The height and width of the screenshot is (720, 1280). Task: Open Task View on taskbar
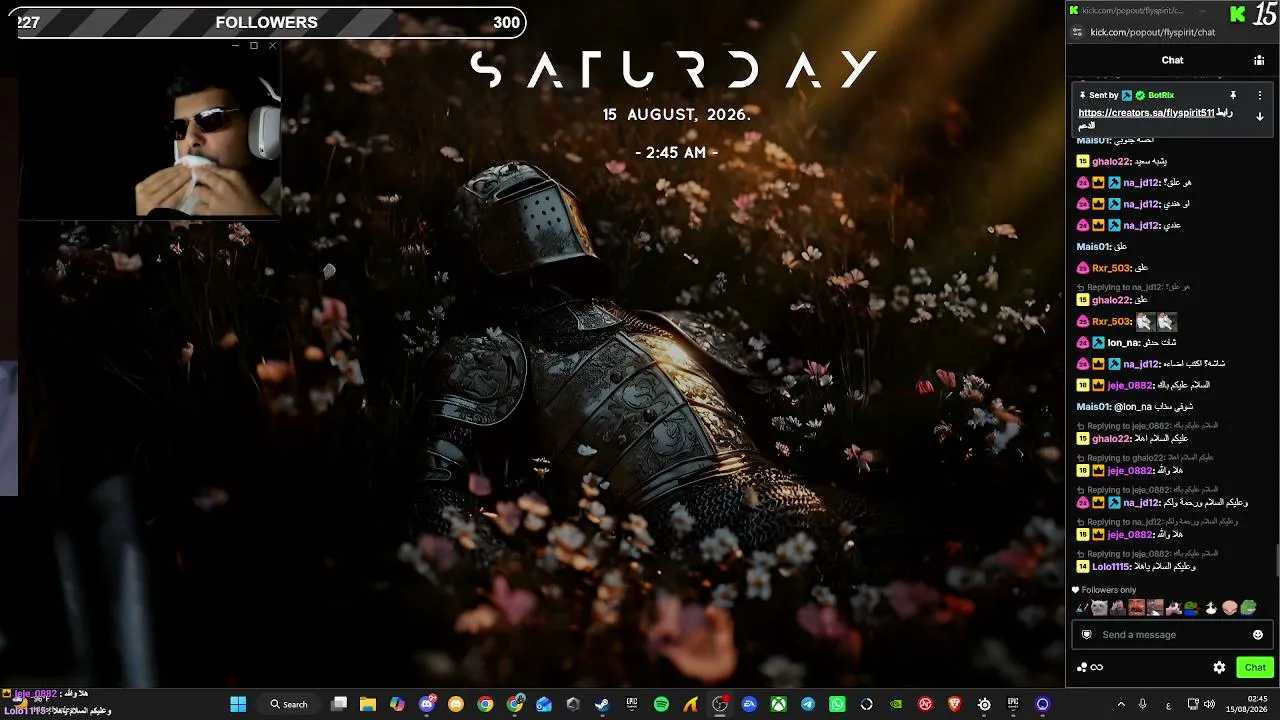339,704
